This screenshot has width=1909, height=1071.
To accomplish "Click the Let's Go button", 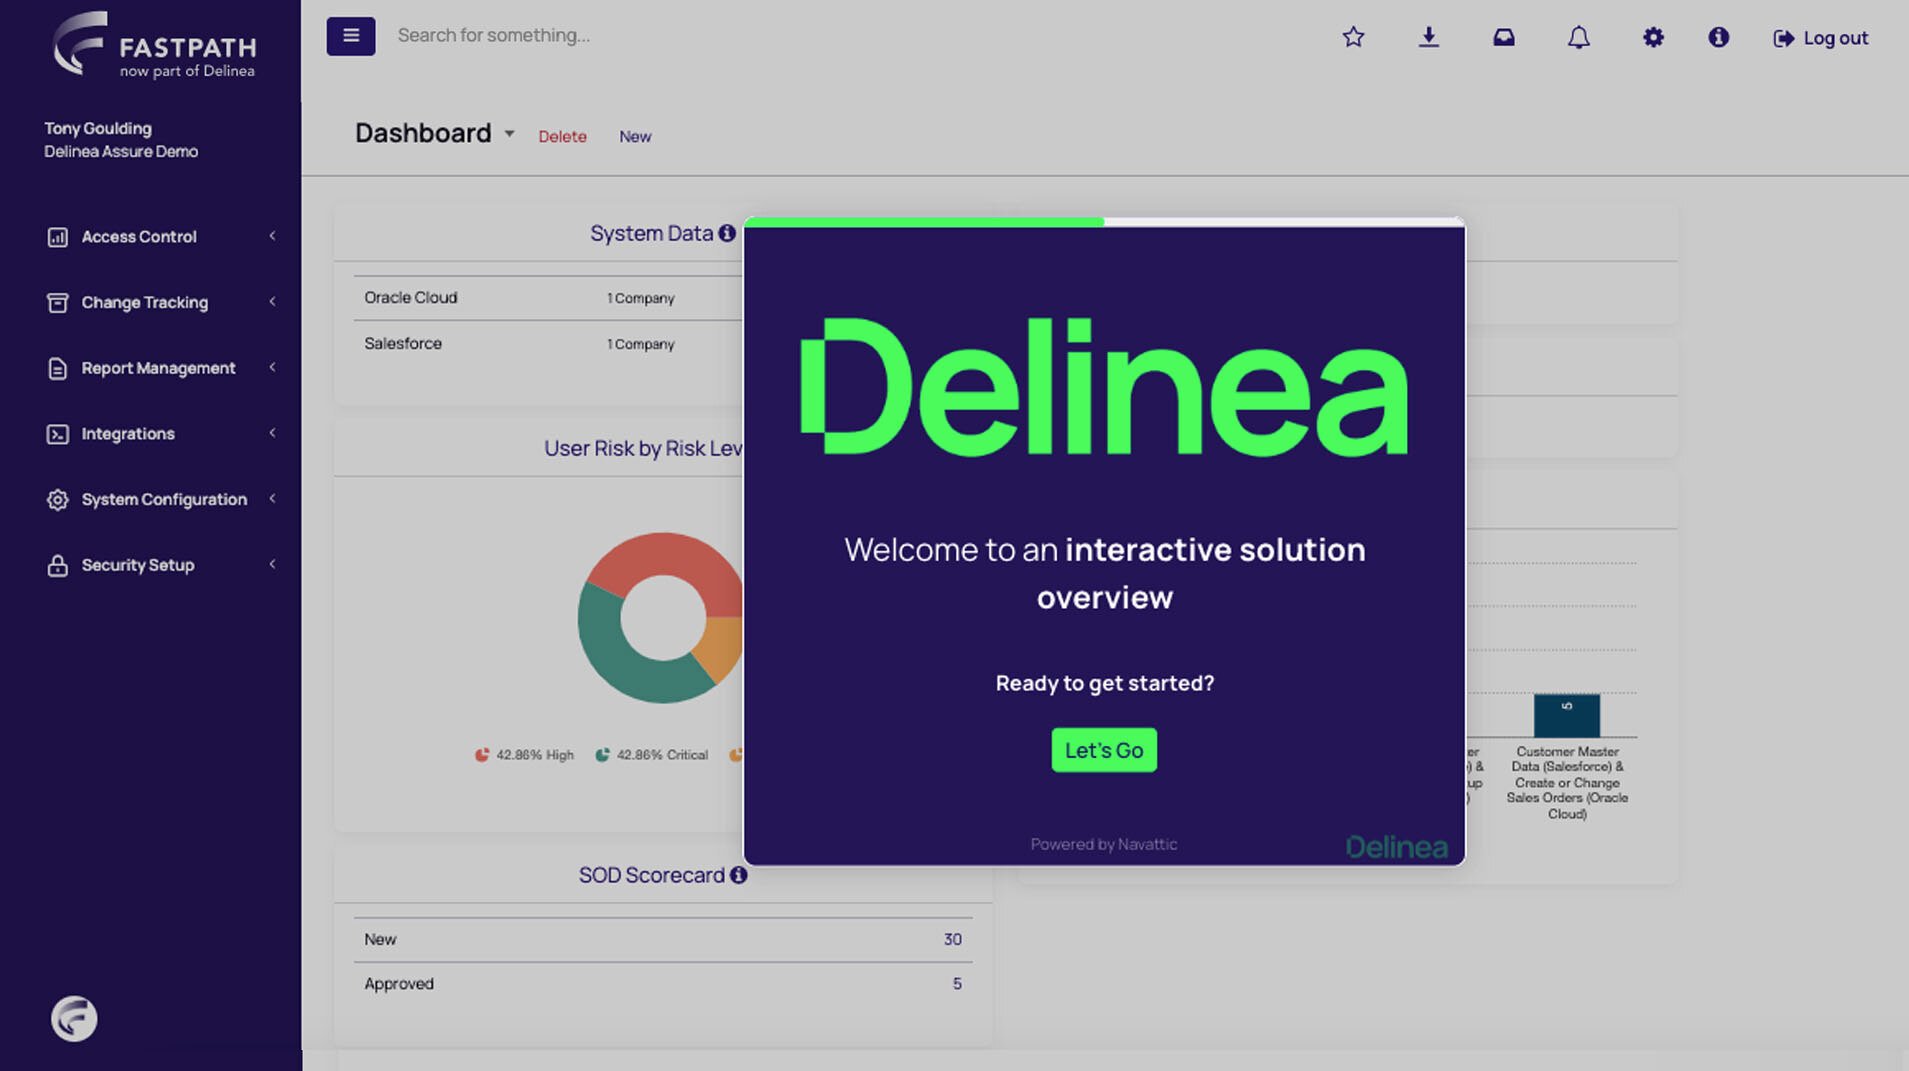I will click(1103, 750).
